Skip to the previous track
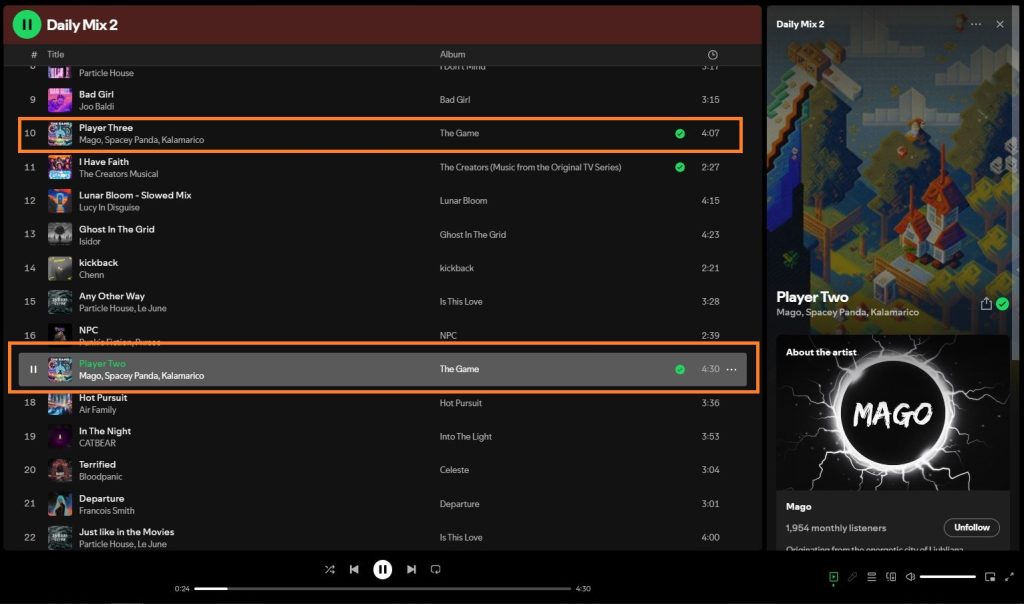The width and height of the screenshot is (1024, 604). click(354, 569)
